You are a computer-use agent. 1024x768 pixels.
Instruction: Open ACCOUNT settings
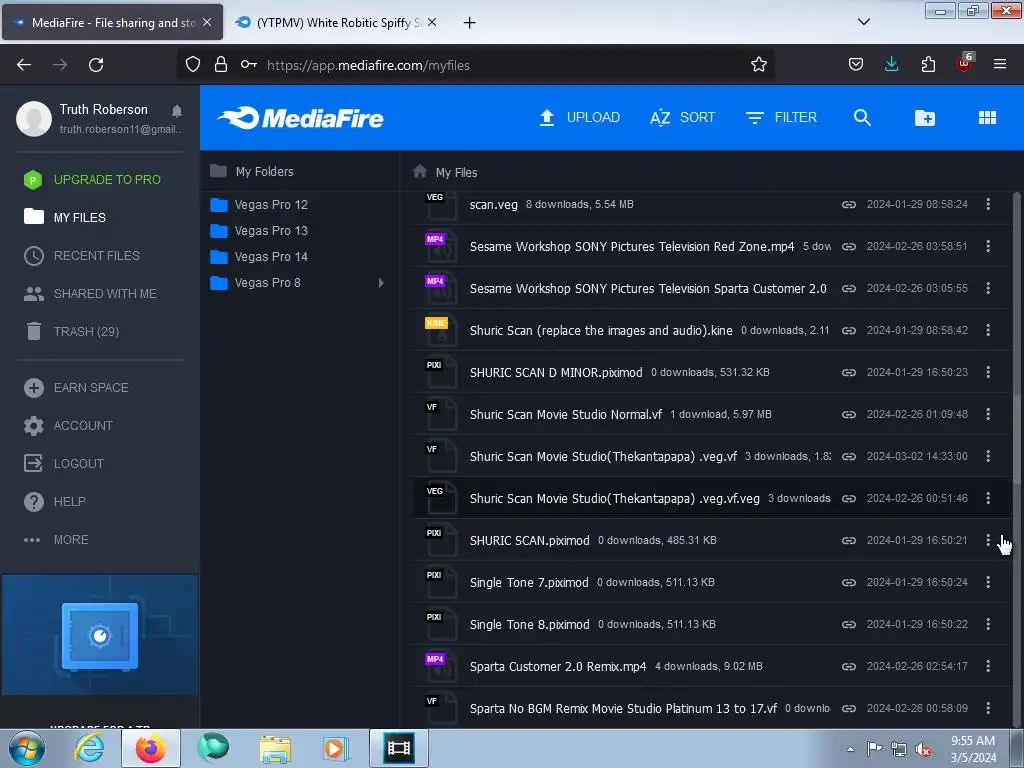[68, 426]
